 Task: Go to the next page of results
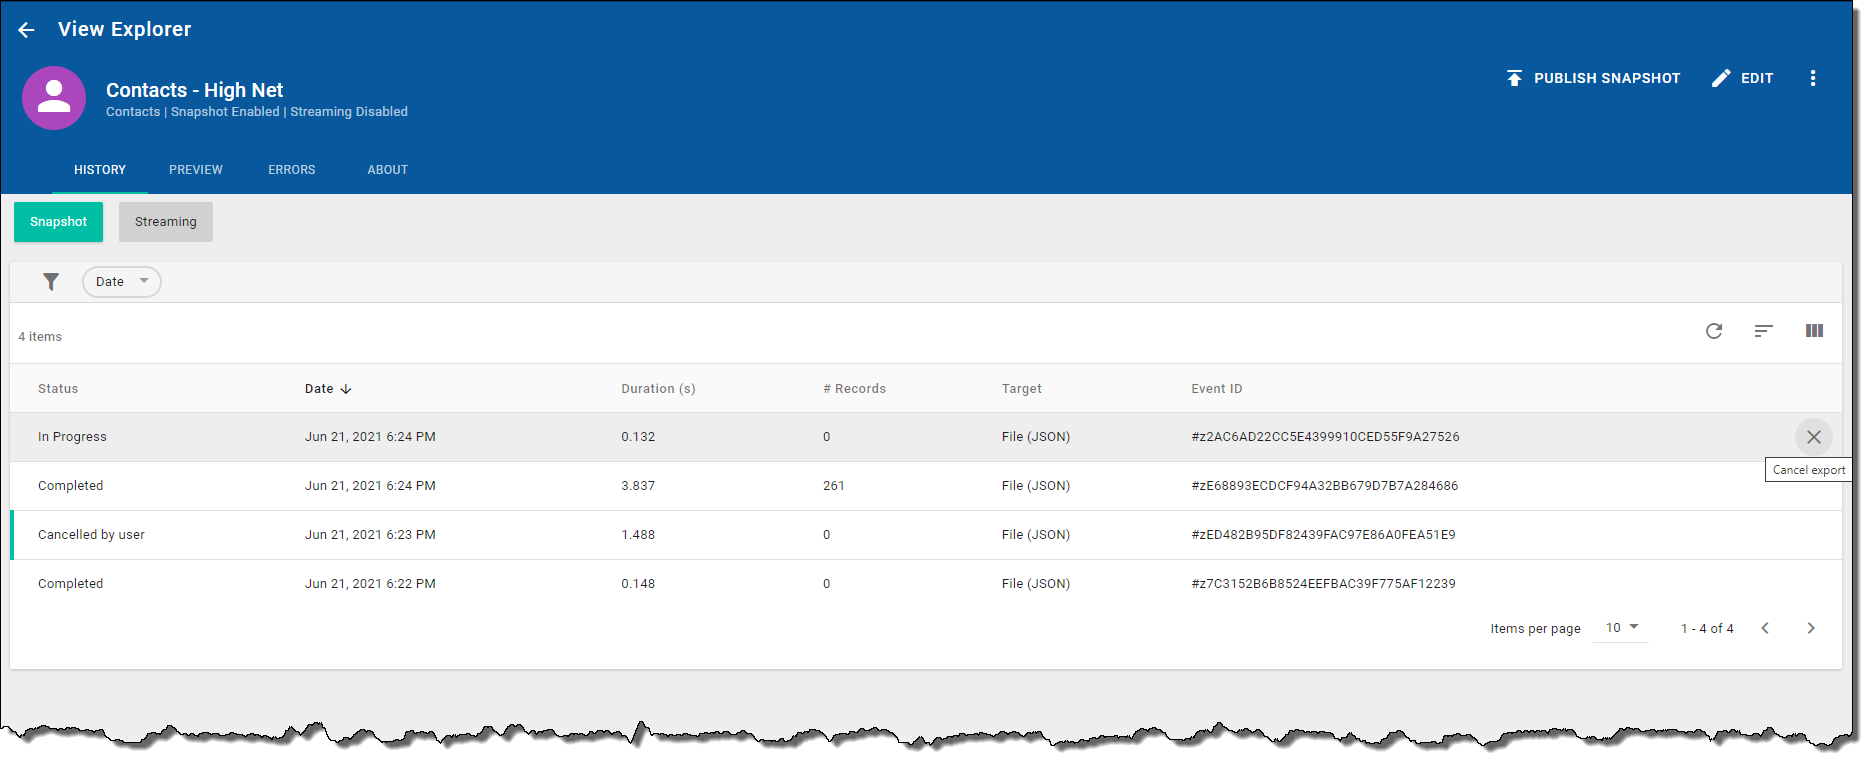(1810, 628)
